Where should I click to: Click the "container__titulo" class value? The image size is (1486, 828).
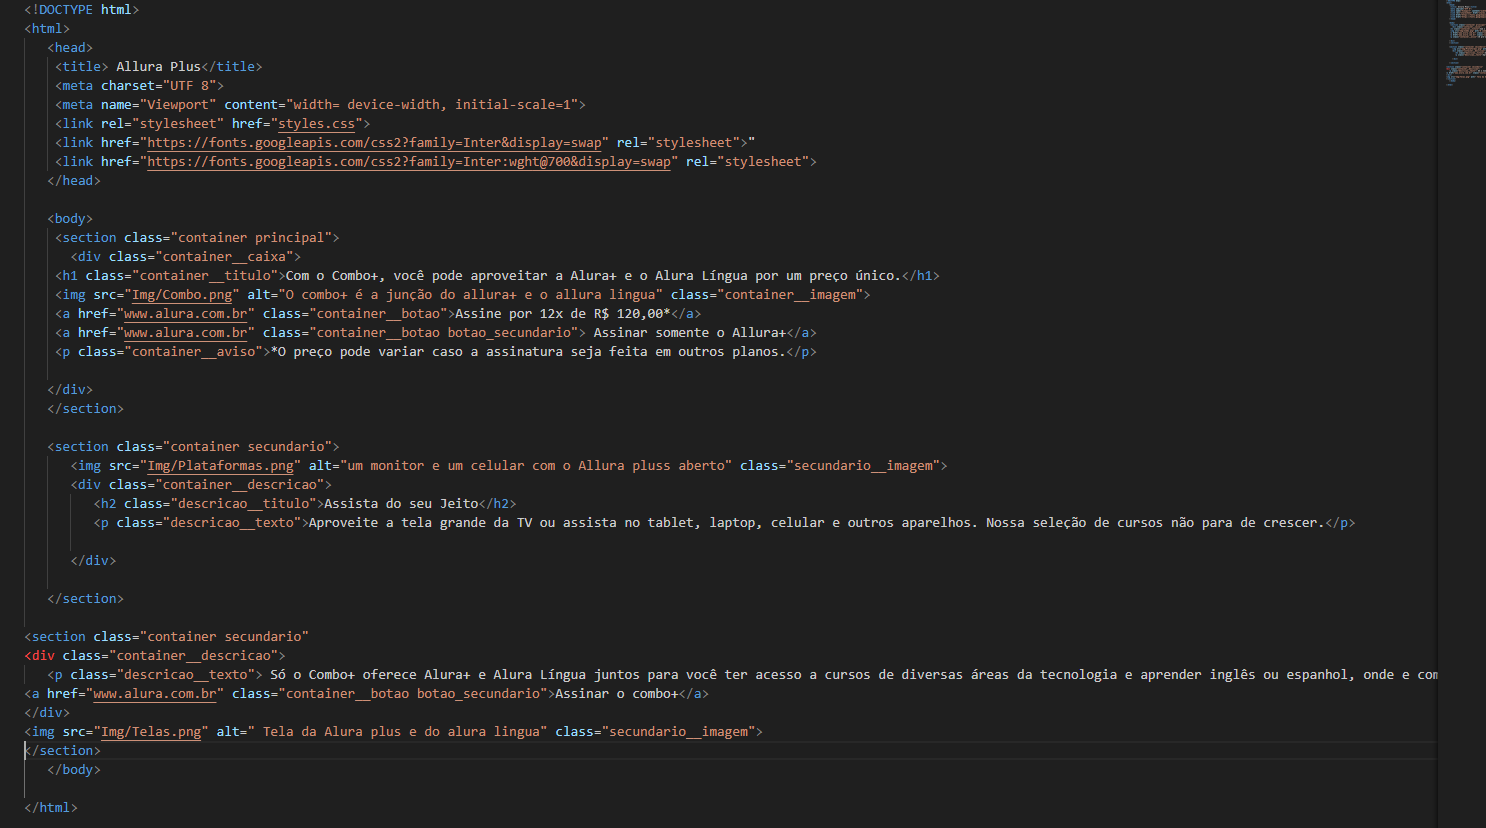click(205, 276)
